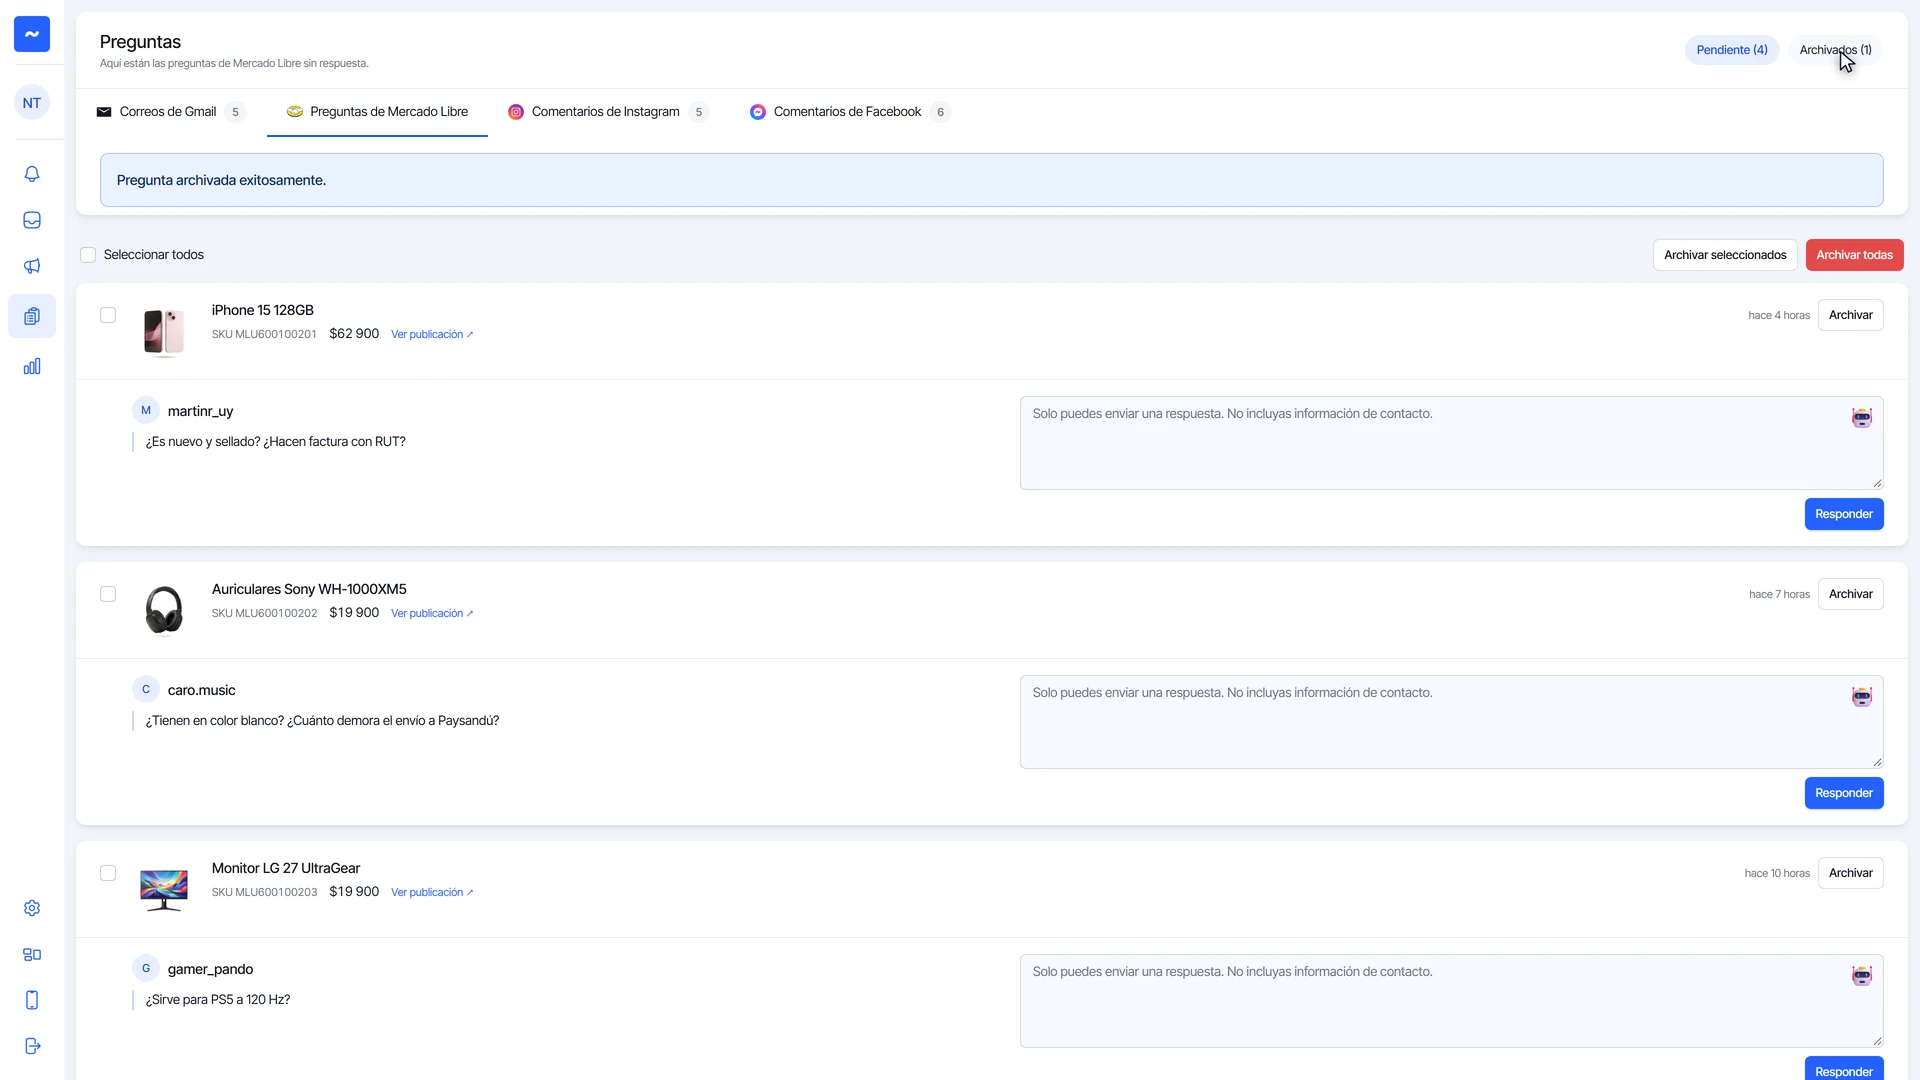1920x1080 pixels.
Task: Click AI robot icon in caro.music reply box
Action: (x=1861, y=697)
